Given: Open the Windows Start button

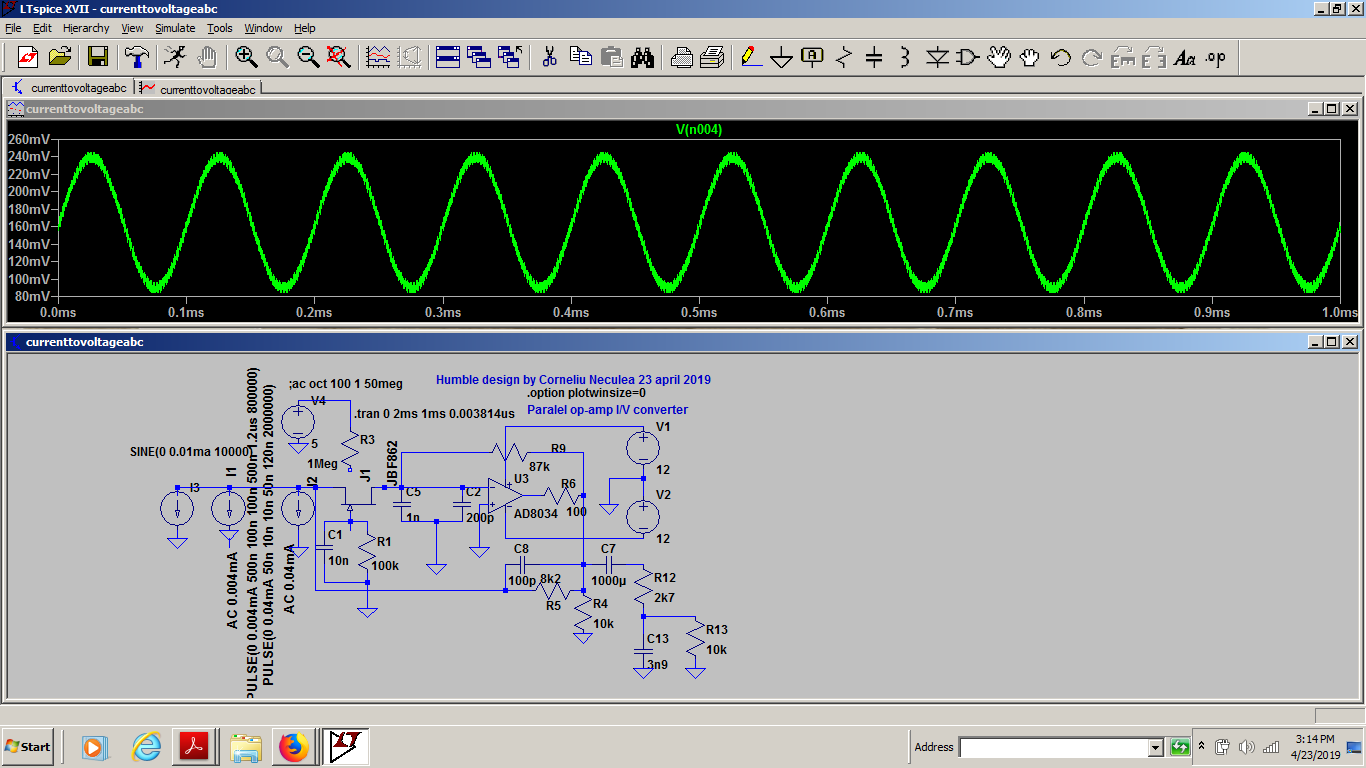Looking at the screenshot, I should coord(28,747).
